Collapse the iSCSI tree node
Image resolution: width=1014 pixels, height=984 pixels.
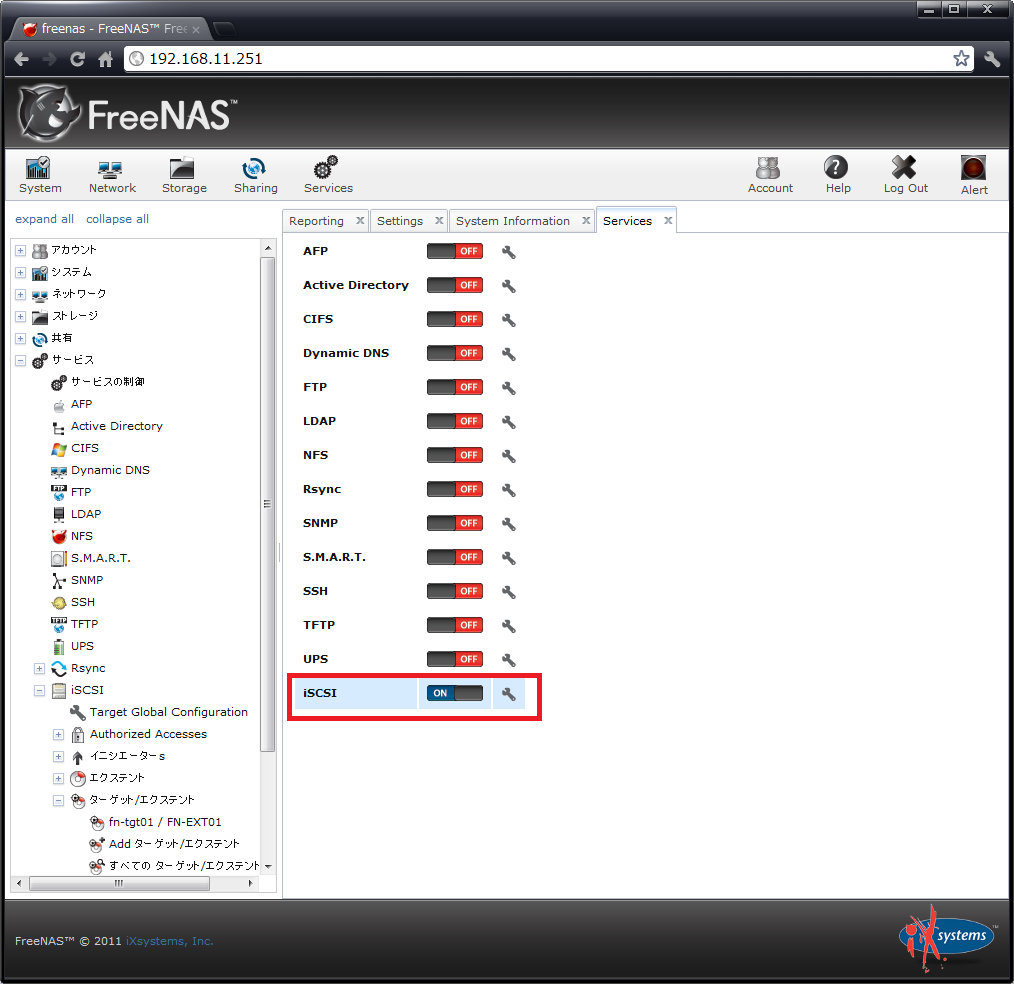[39, 690]
